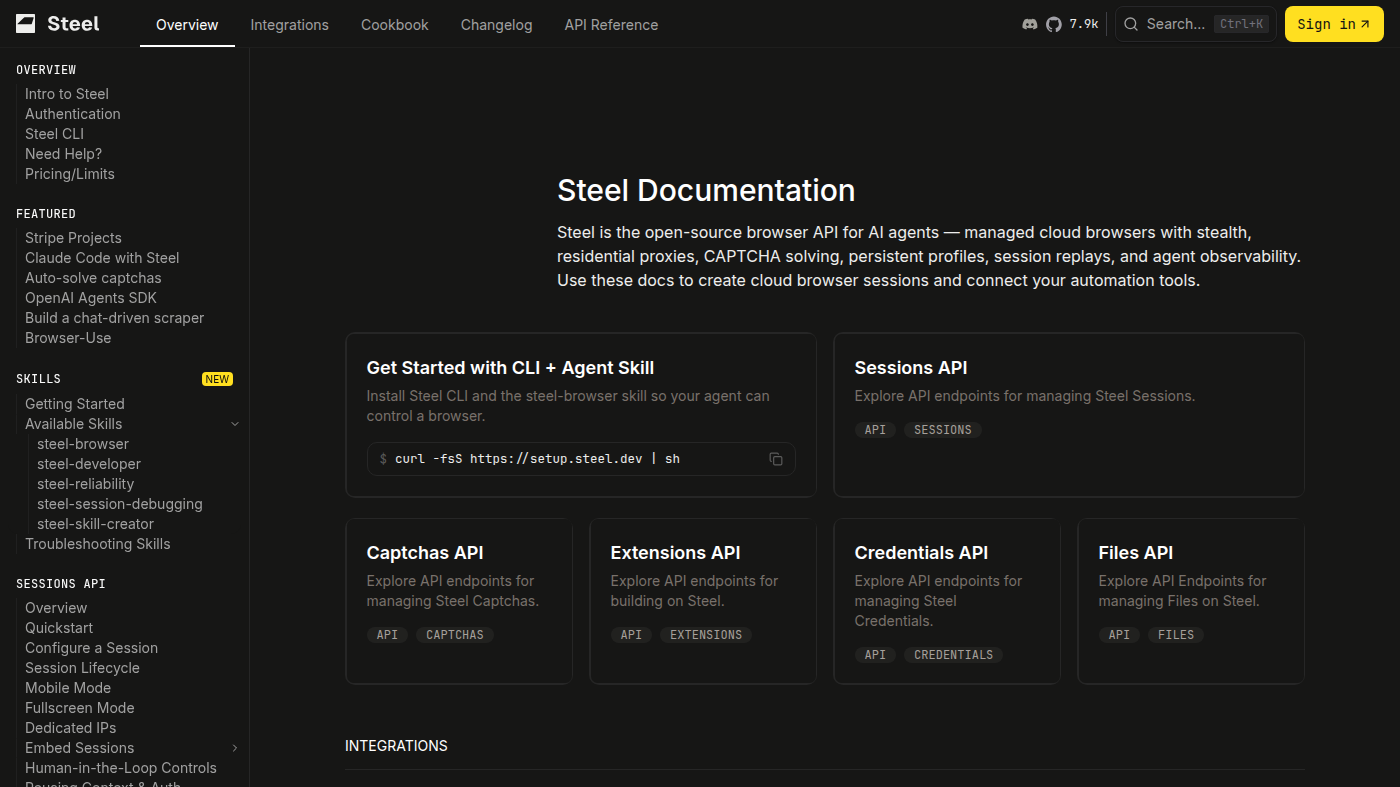Image resolution: width=1400 pixels, height=787 pixels.
Task: Select steel-session-debugging skill
Action: 120,504
